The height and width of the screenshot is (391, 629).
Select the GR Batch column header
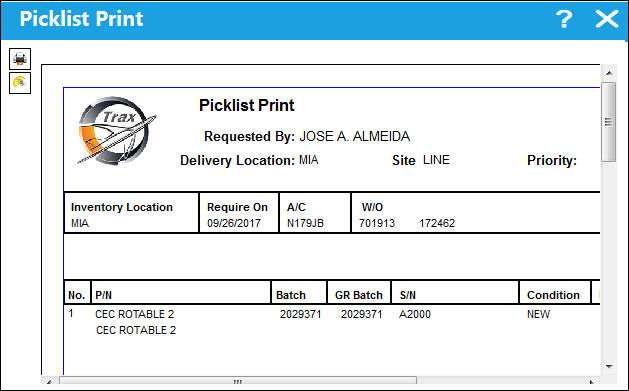[359, 295]
